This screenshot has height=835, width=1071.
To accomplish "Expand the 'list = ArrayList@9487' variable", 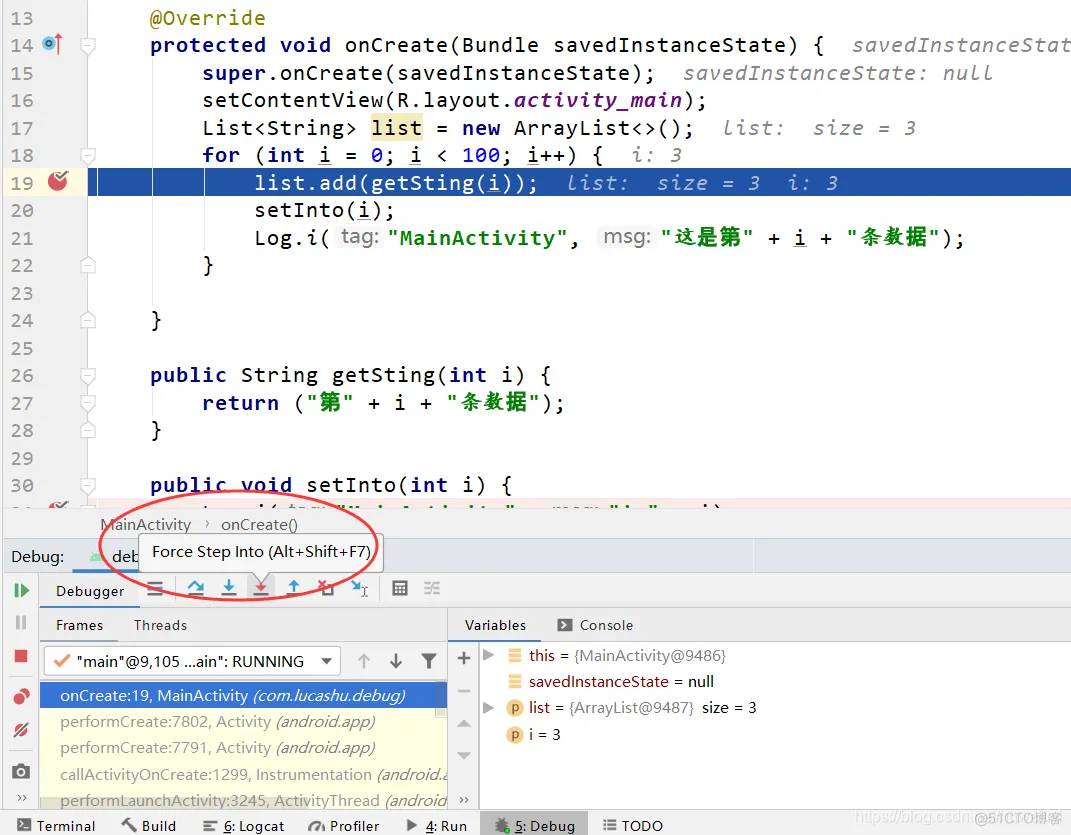I will pos(487,707).
